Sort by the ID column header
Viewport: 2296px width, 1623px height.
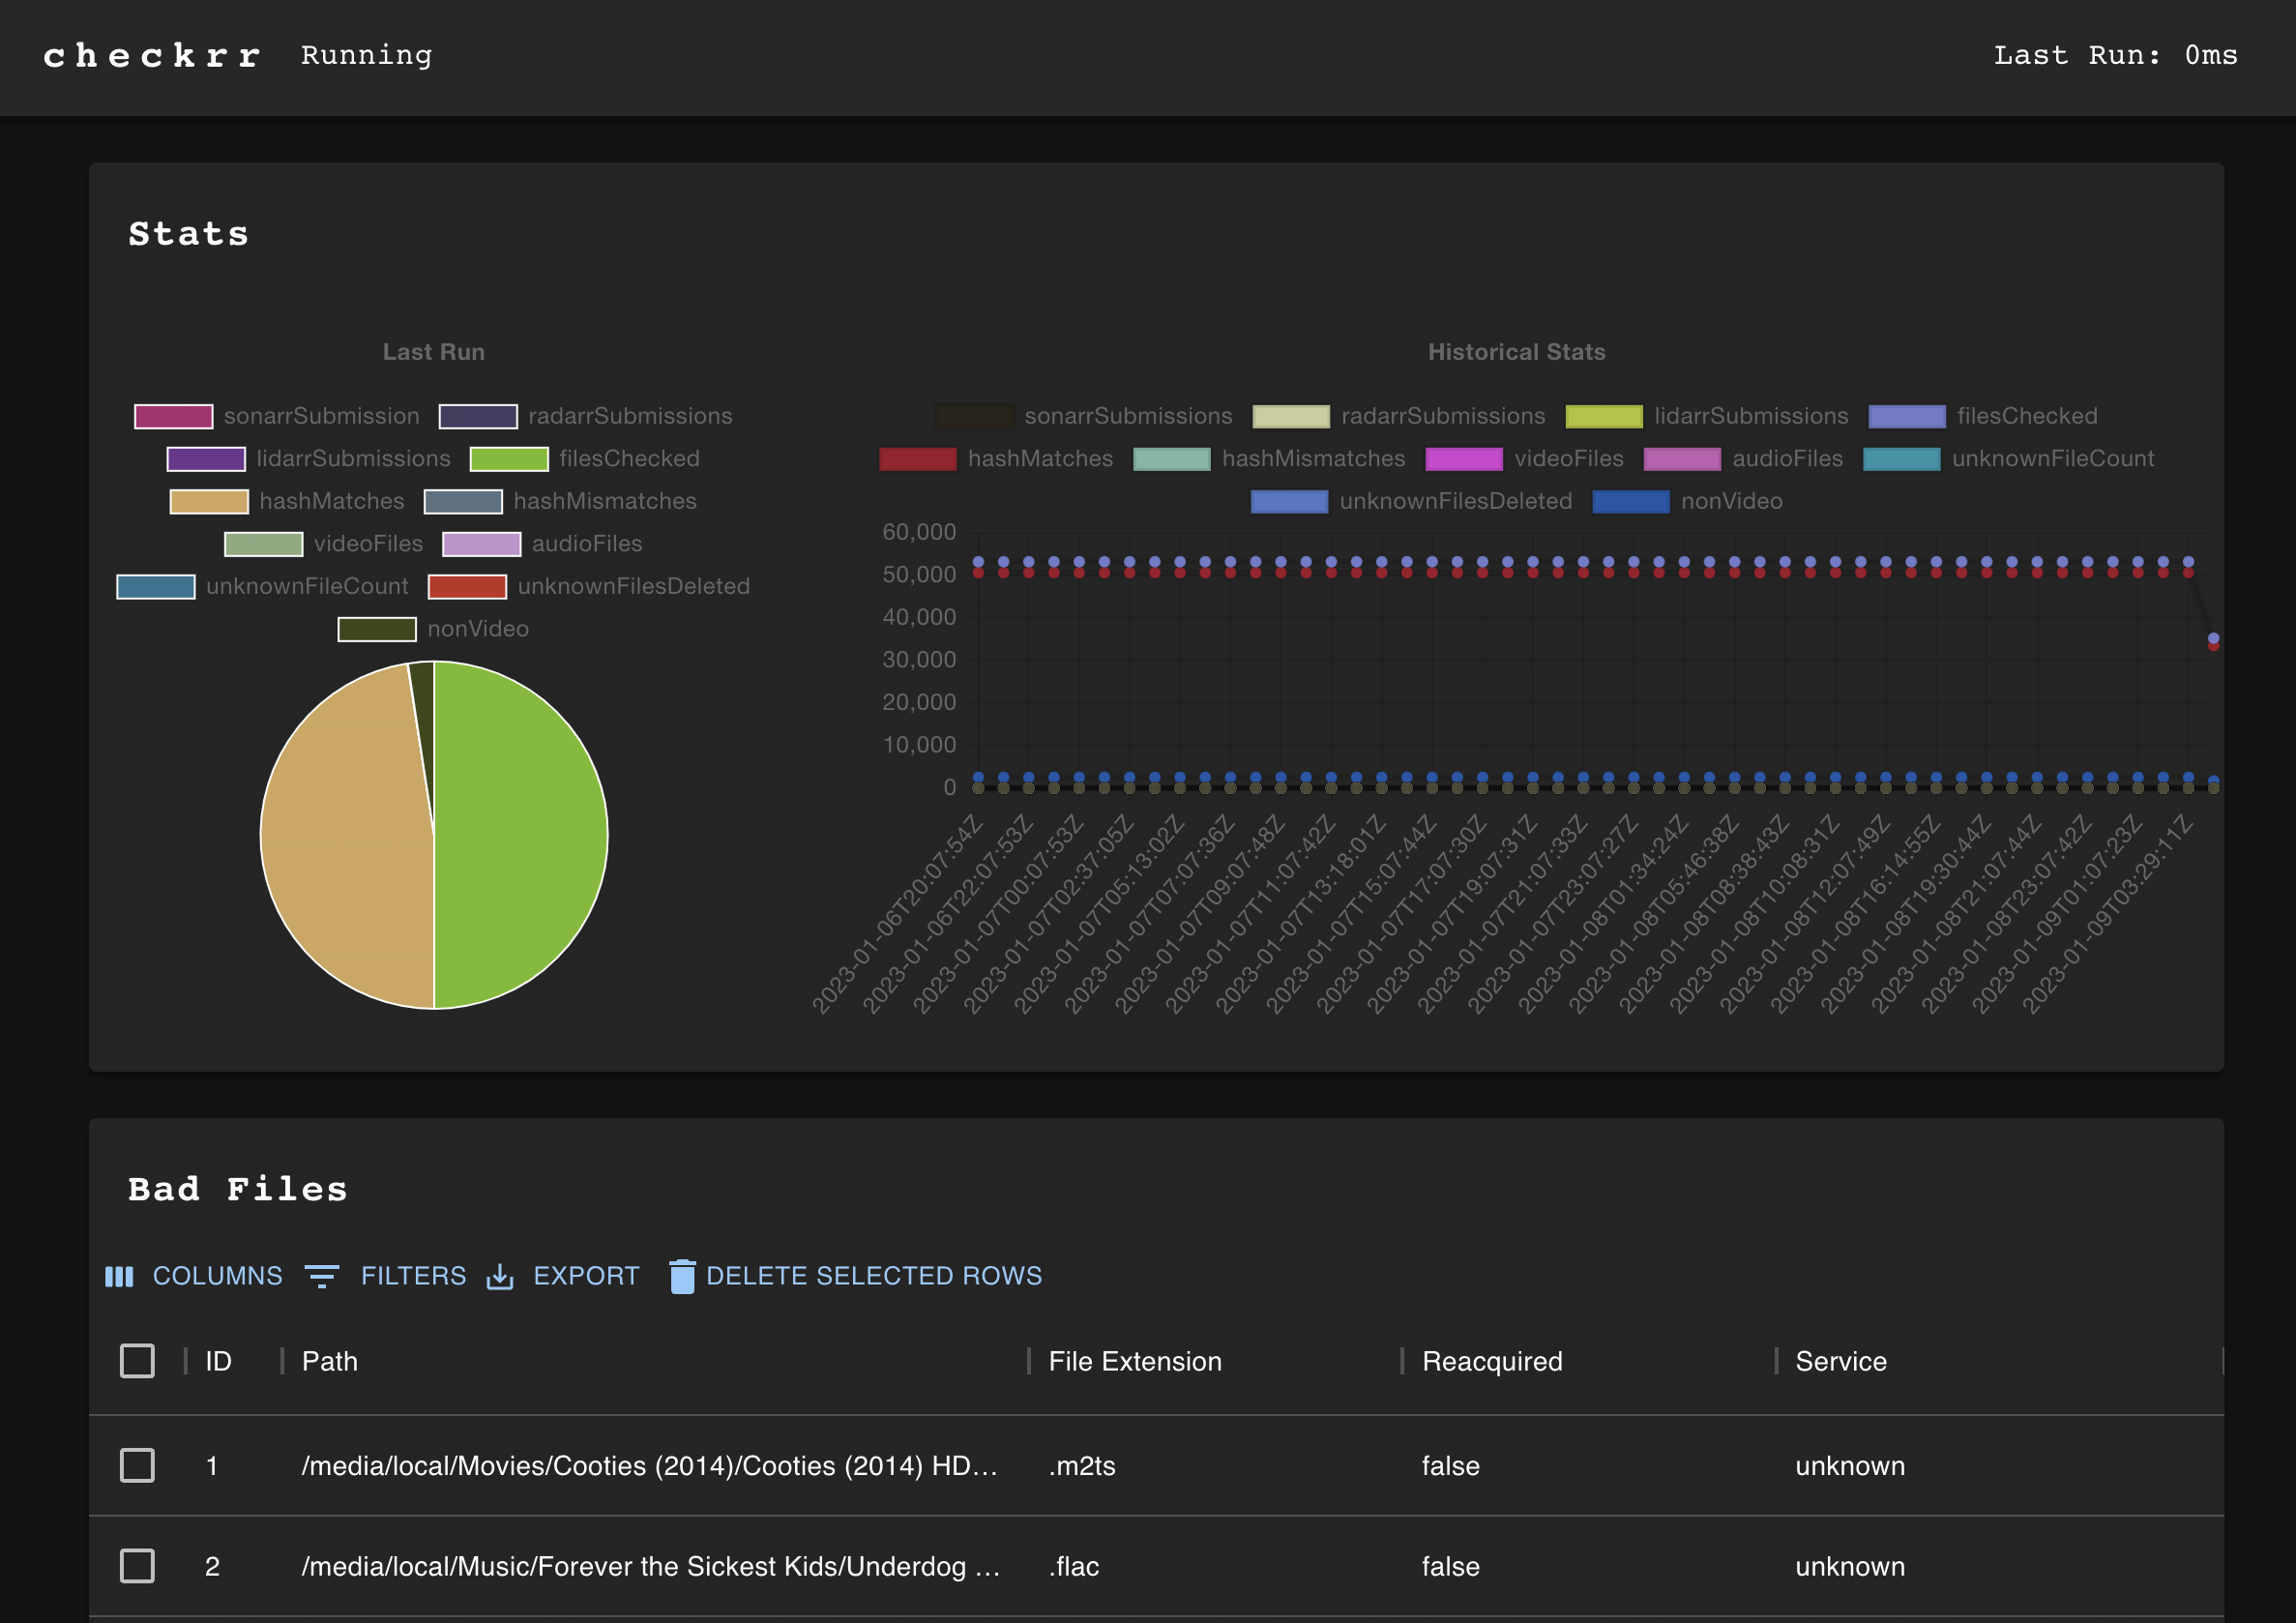coord(219,1361)
